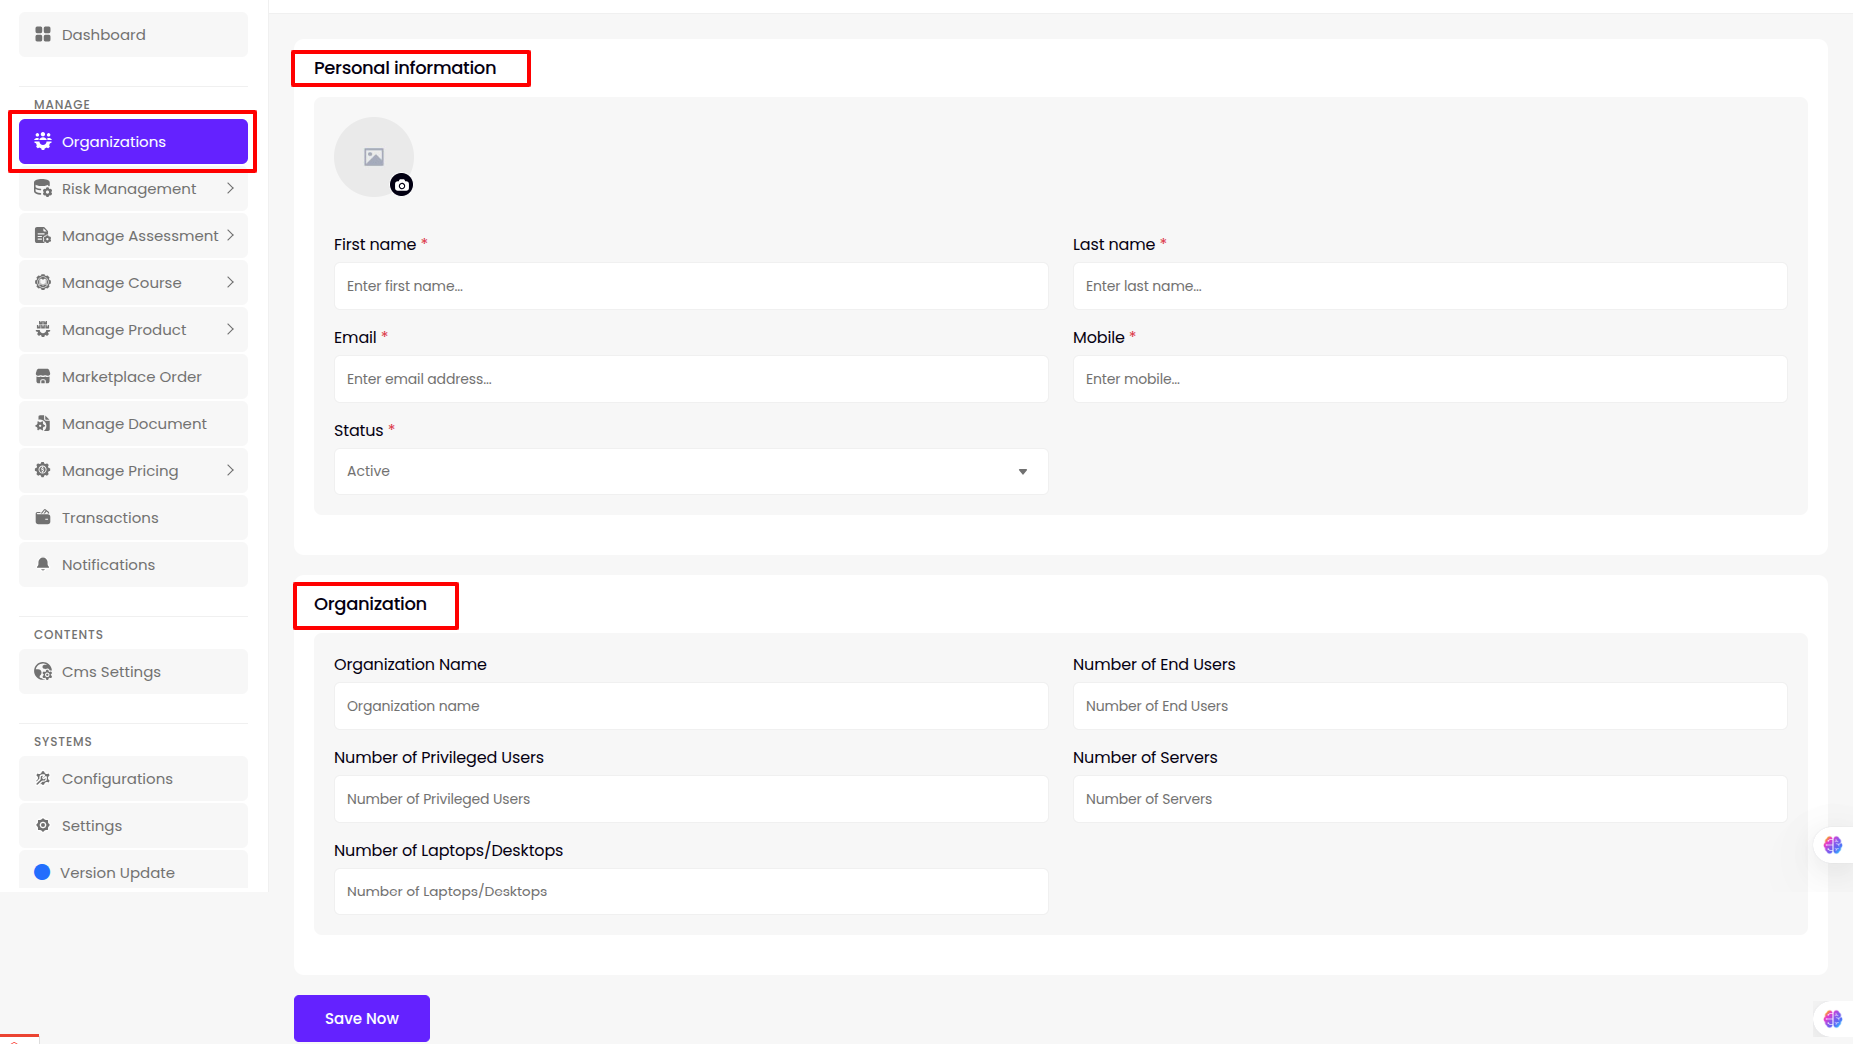1853x1044 pixels.
Task: Click the Dashboard grid icon
Action: [43, 35]
